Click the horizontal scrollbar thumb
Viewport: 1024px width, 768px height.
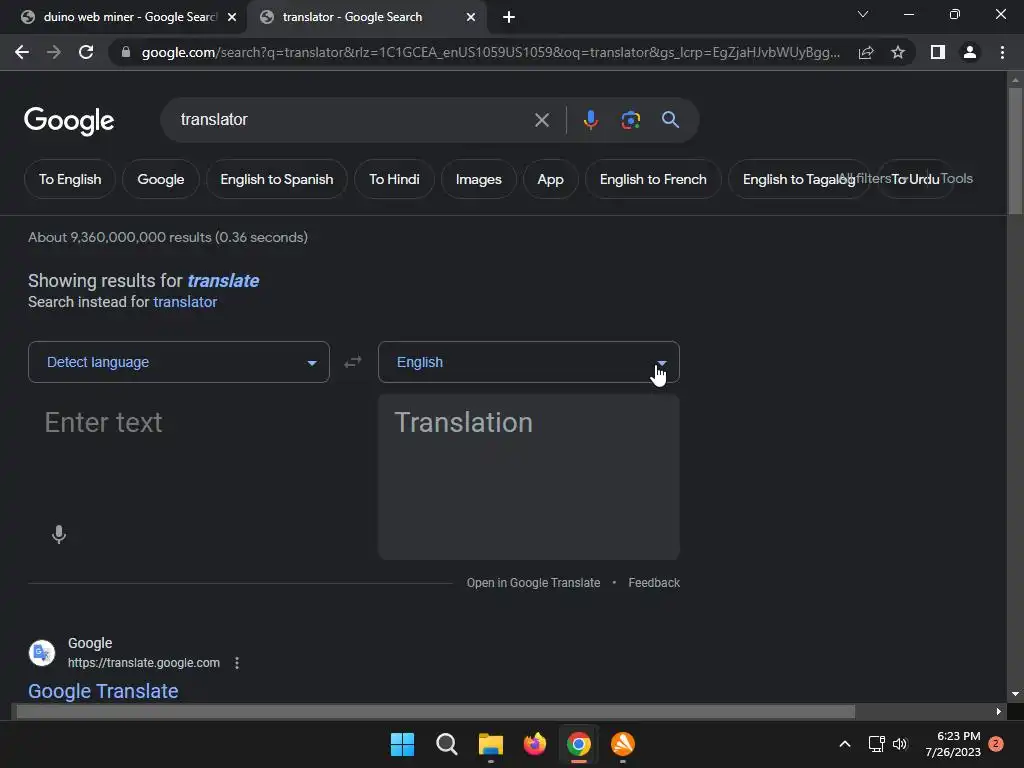[436, 711]
